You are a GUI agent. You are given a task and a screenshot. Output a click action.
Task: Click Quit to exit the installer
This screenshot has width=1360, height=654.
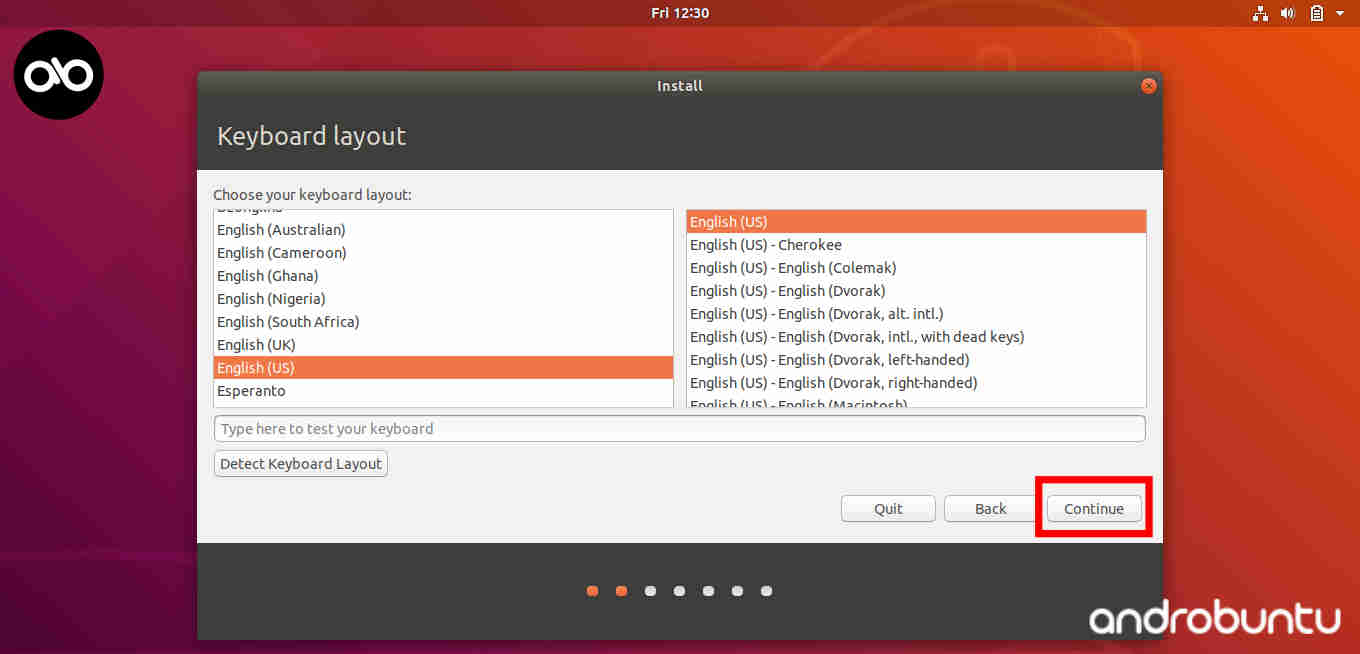click(x=887, y=508)
